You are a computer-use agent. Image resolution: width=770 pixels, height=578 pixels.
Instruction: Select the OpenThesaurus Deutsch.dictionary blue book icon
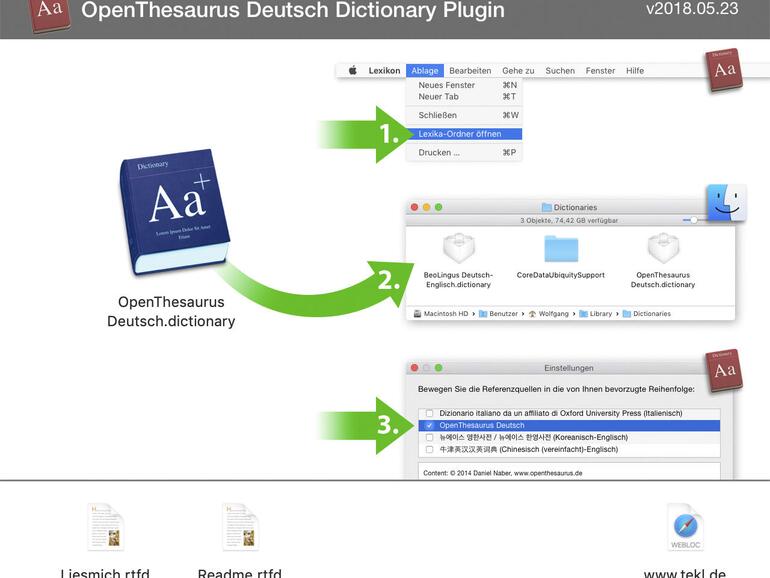click(x=174, y=211)
